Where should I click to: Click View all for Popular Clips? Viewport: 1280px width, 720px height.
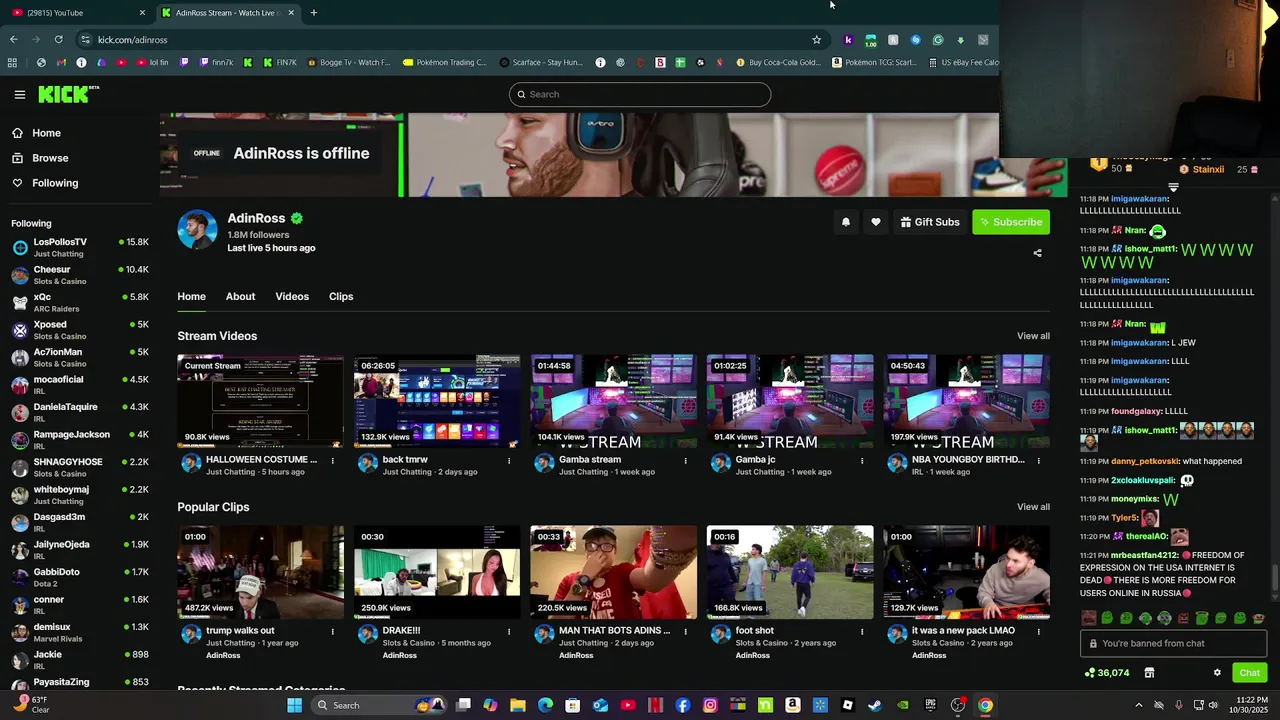tap(1033, 507)
